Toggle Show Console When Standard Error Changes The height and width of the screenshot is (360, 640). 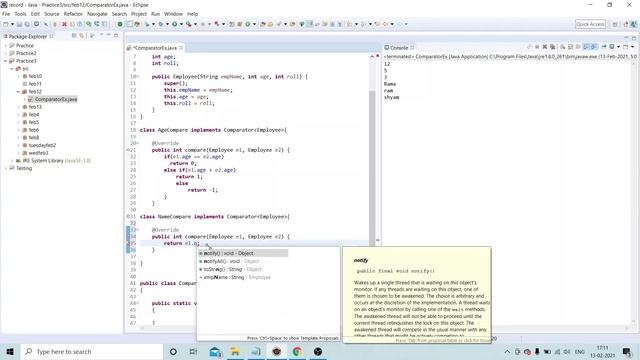[594, 47]
